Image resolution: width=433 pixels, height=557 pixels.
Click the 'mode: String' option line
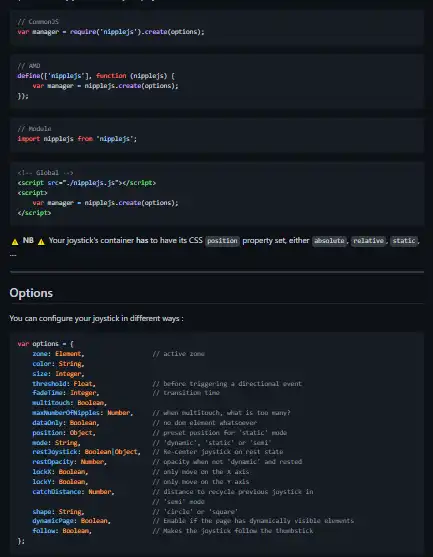coord(56,442)
